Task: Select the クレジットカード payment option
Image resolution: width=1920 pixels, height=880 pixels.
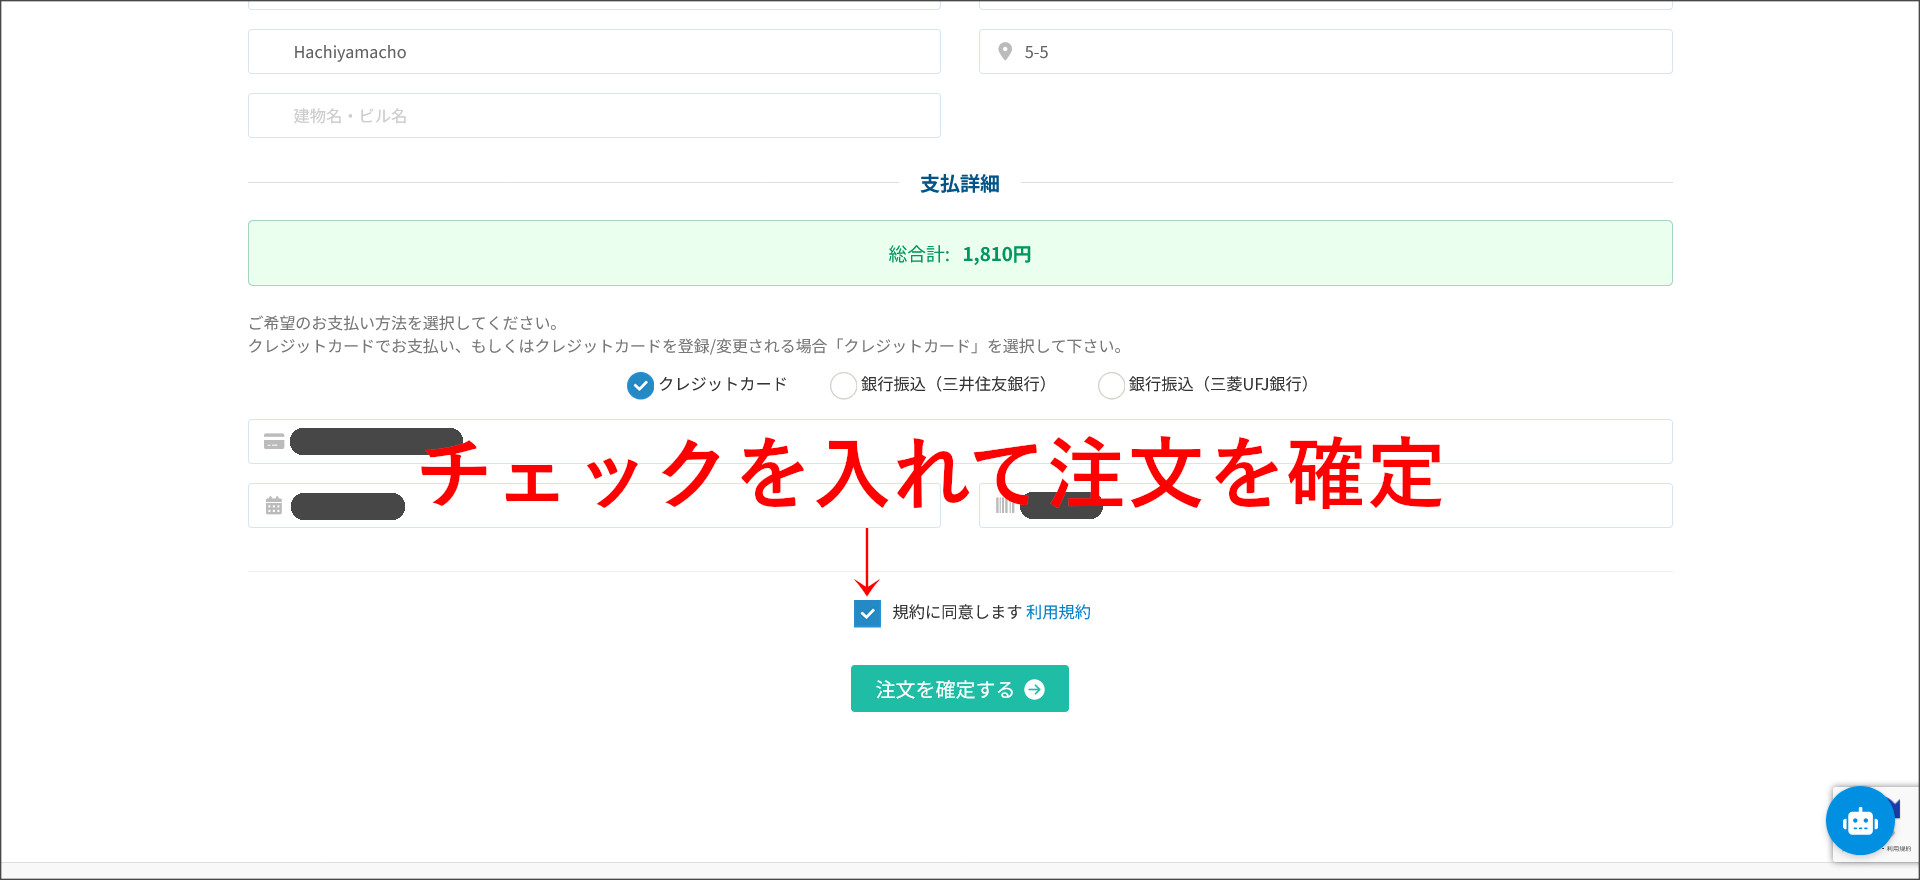Action: pos(640,385)
